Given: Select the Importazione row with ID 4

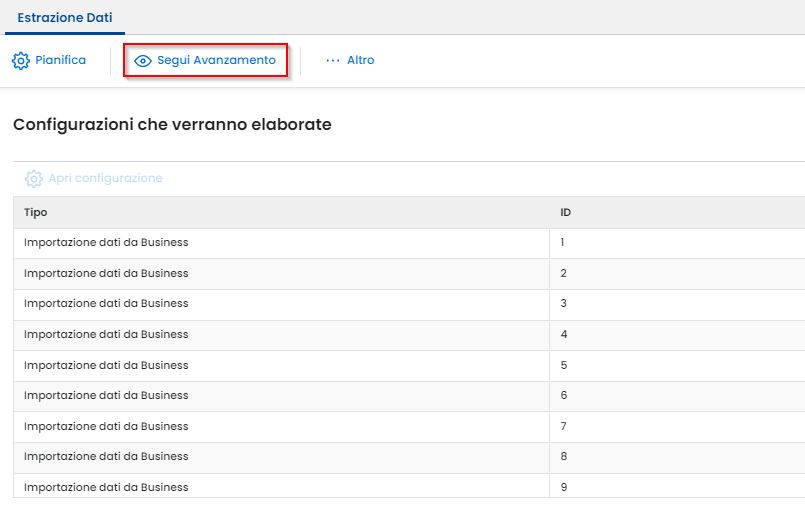Looking at the screenshot, I should pyautogui.click(x=106, y=335).
